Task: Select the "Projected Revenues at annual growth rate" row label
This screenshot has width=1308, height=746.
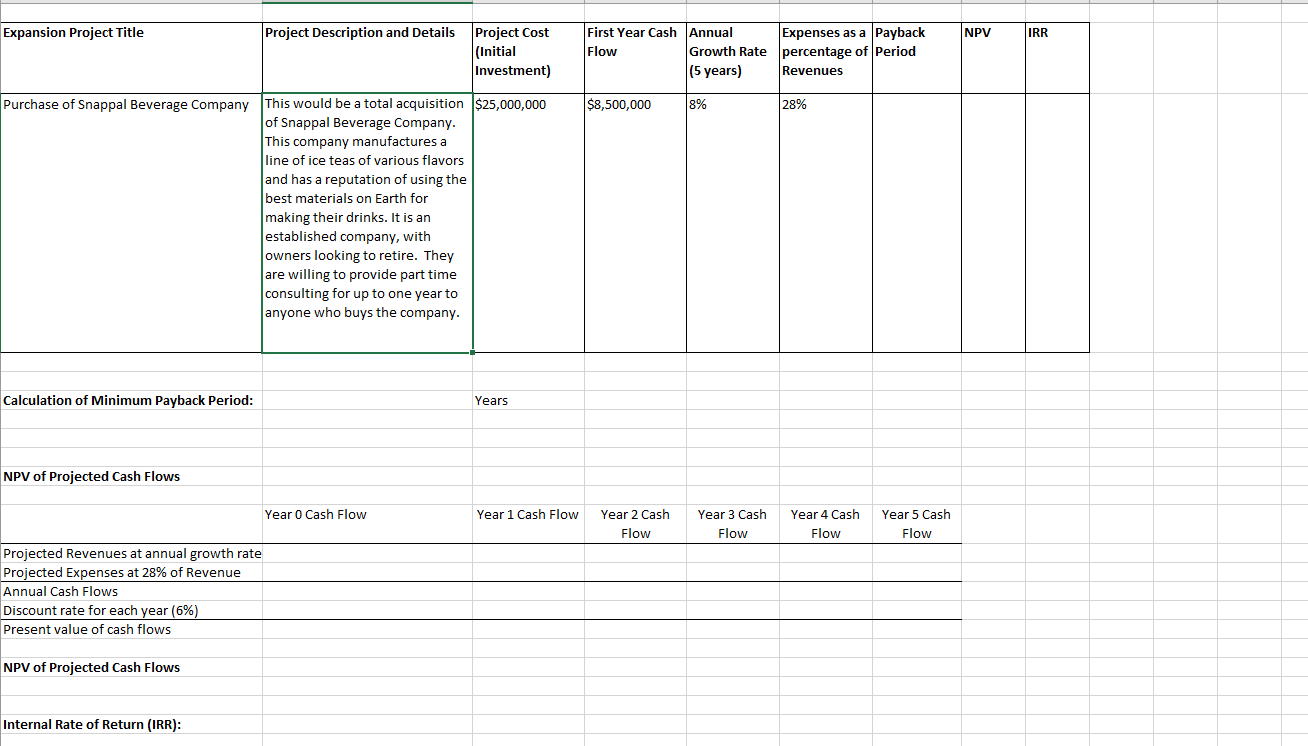Action: (130, 553)
